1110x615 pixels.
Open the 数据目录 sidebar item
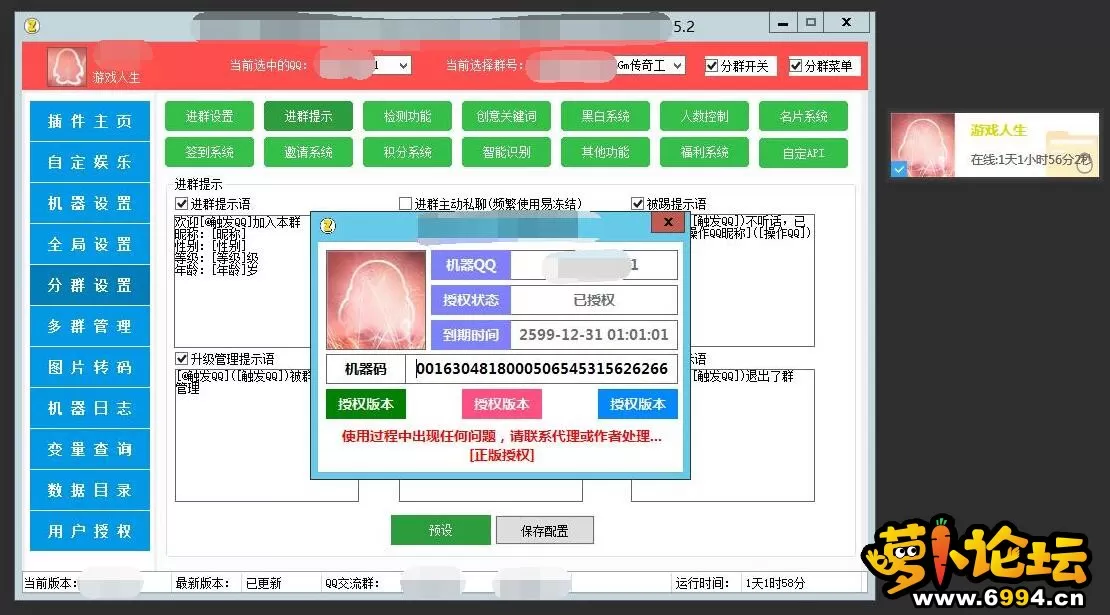(x=90, y=490)
